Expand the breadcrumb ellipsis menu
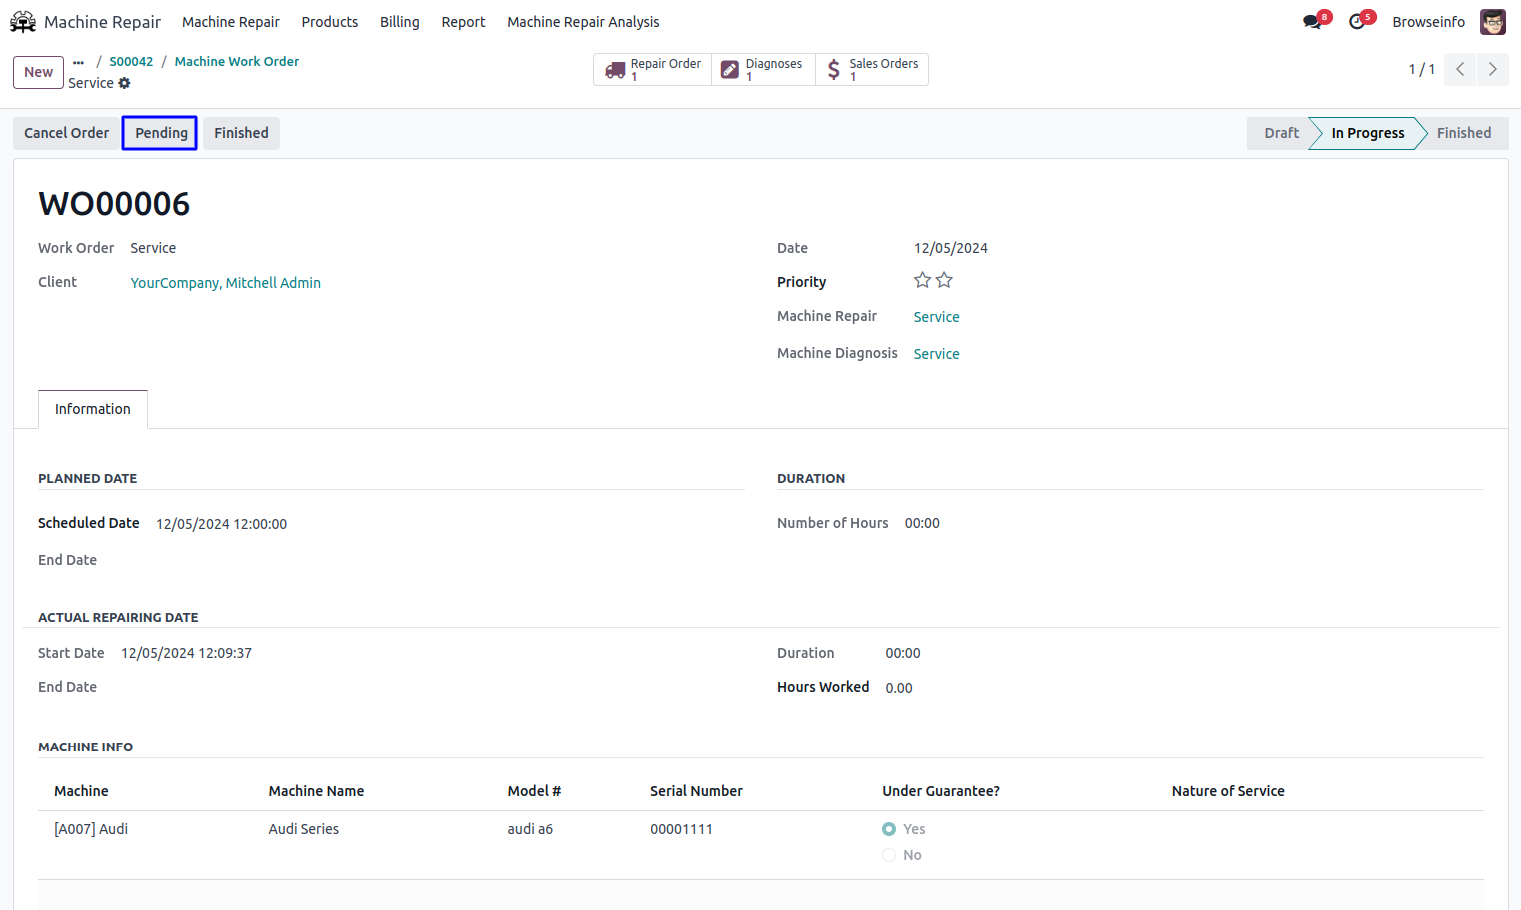This screenshot has width=1521, height=910. point(78,62)
